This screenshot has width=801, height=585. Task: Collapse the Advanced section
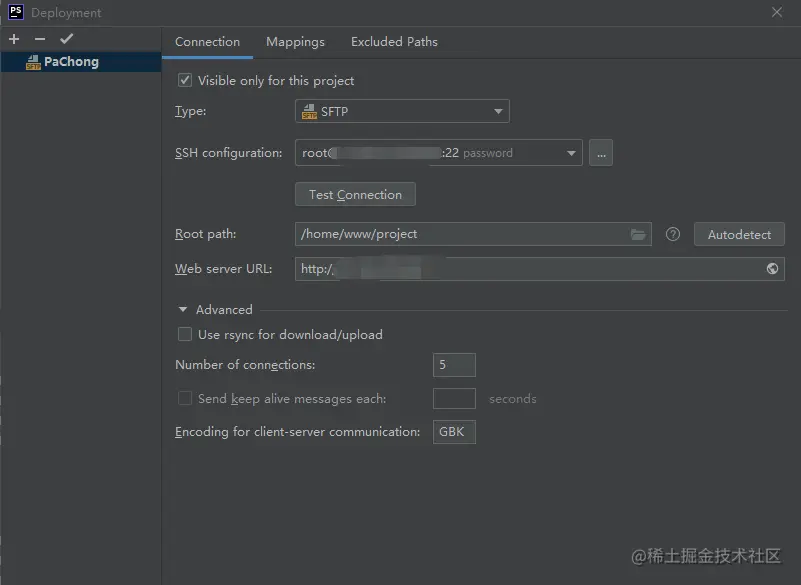point(182,310)
